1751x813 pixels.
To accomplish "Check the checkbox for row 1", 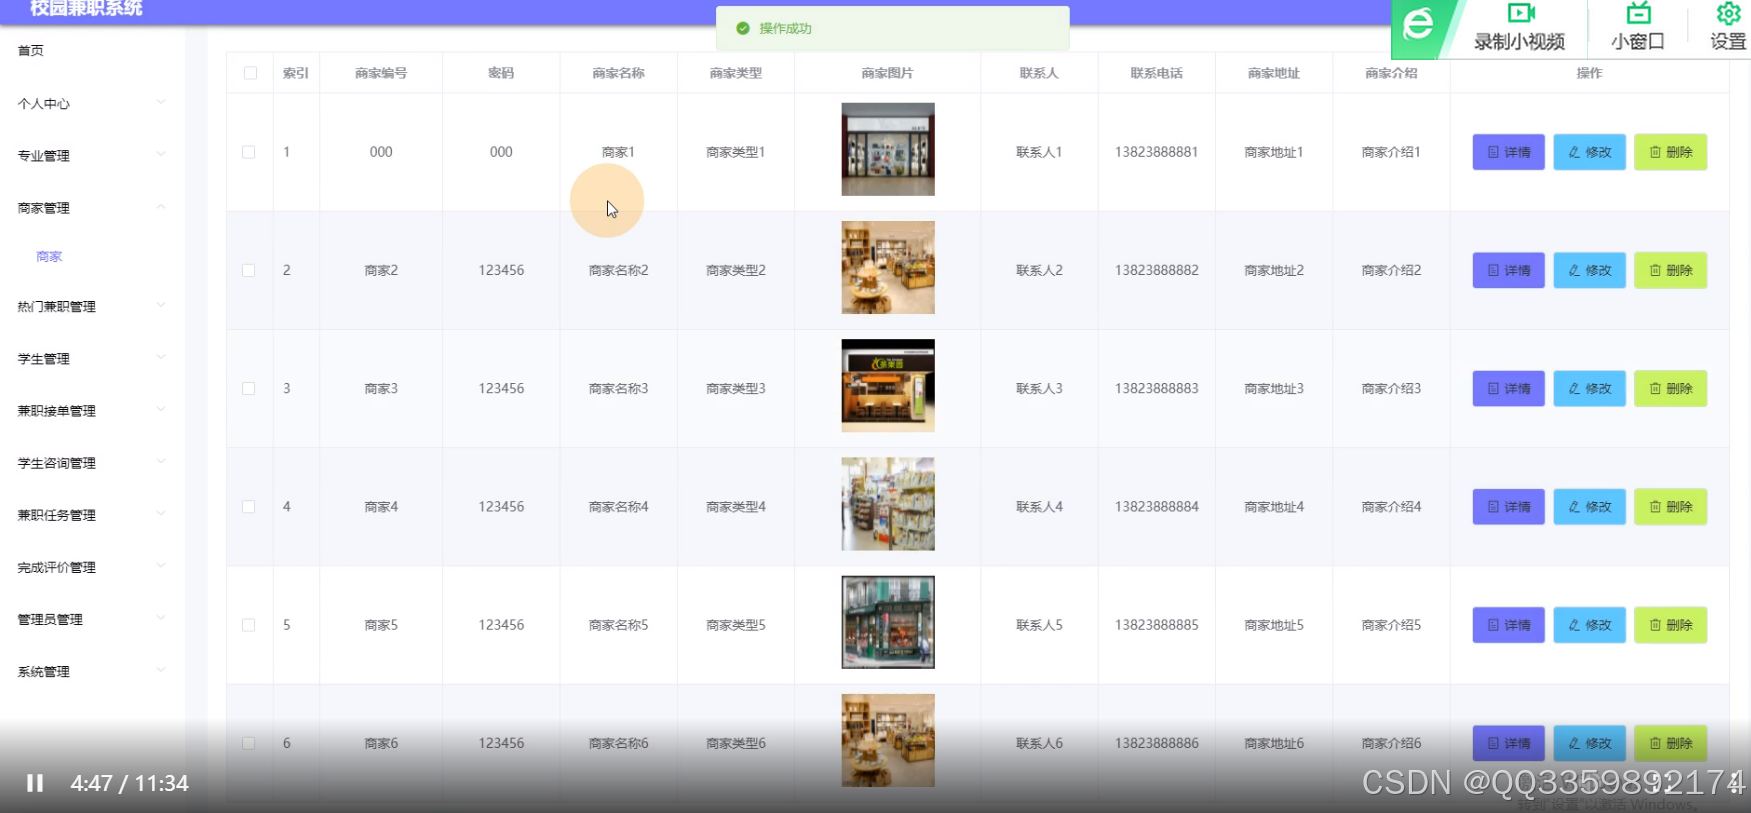I will point(248,152).
